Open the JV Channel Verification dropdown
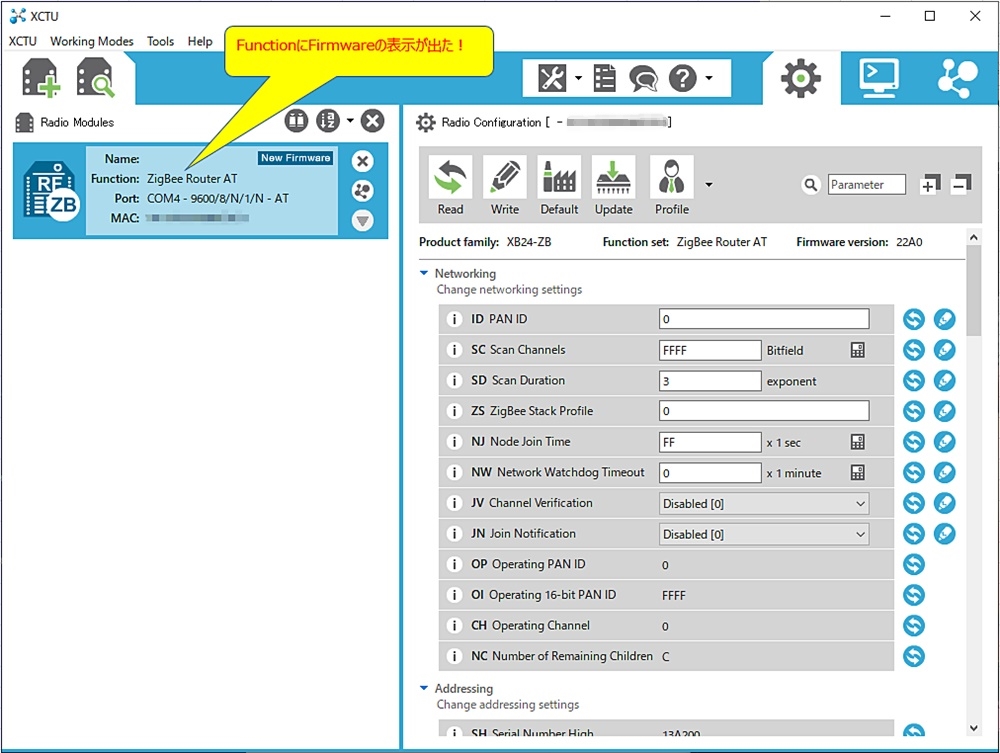 764,503
